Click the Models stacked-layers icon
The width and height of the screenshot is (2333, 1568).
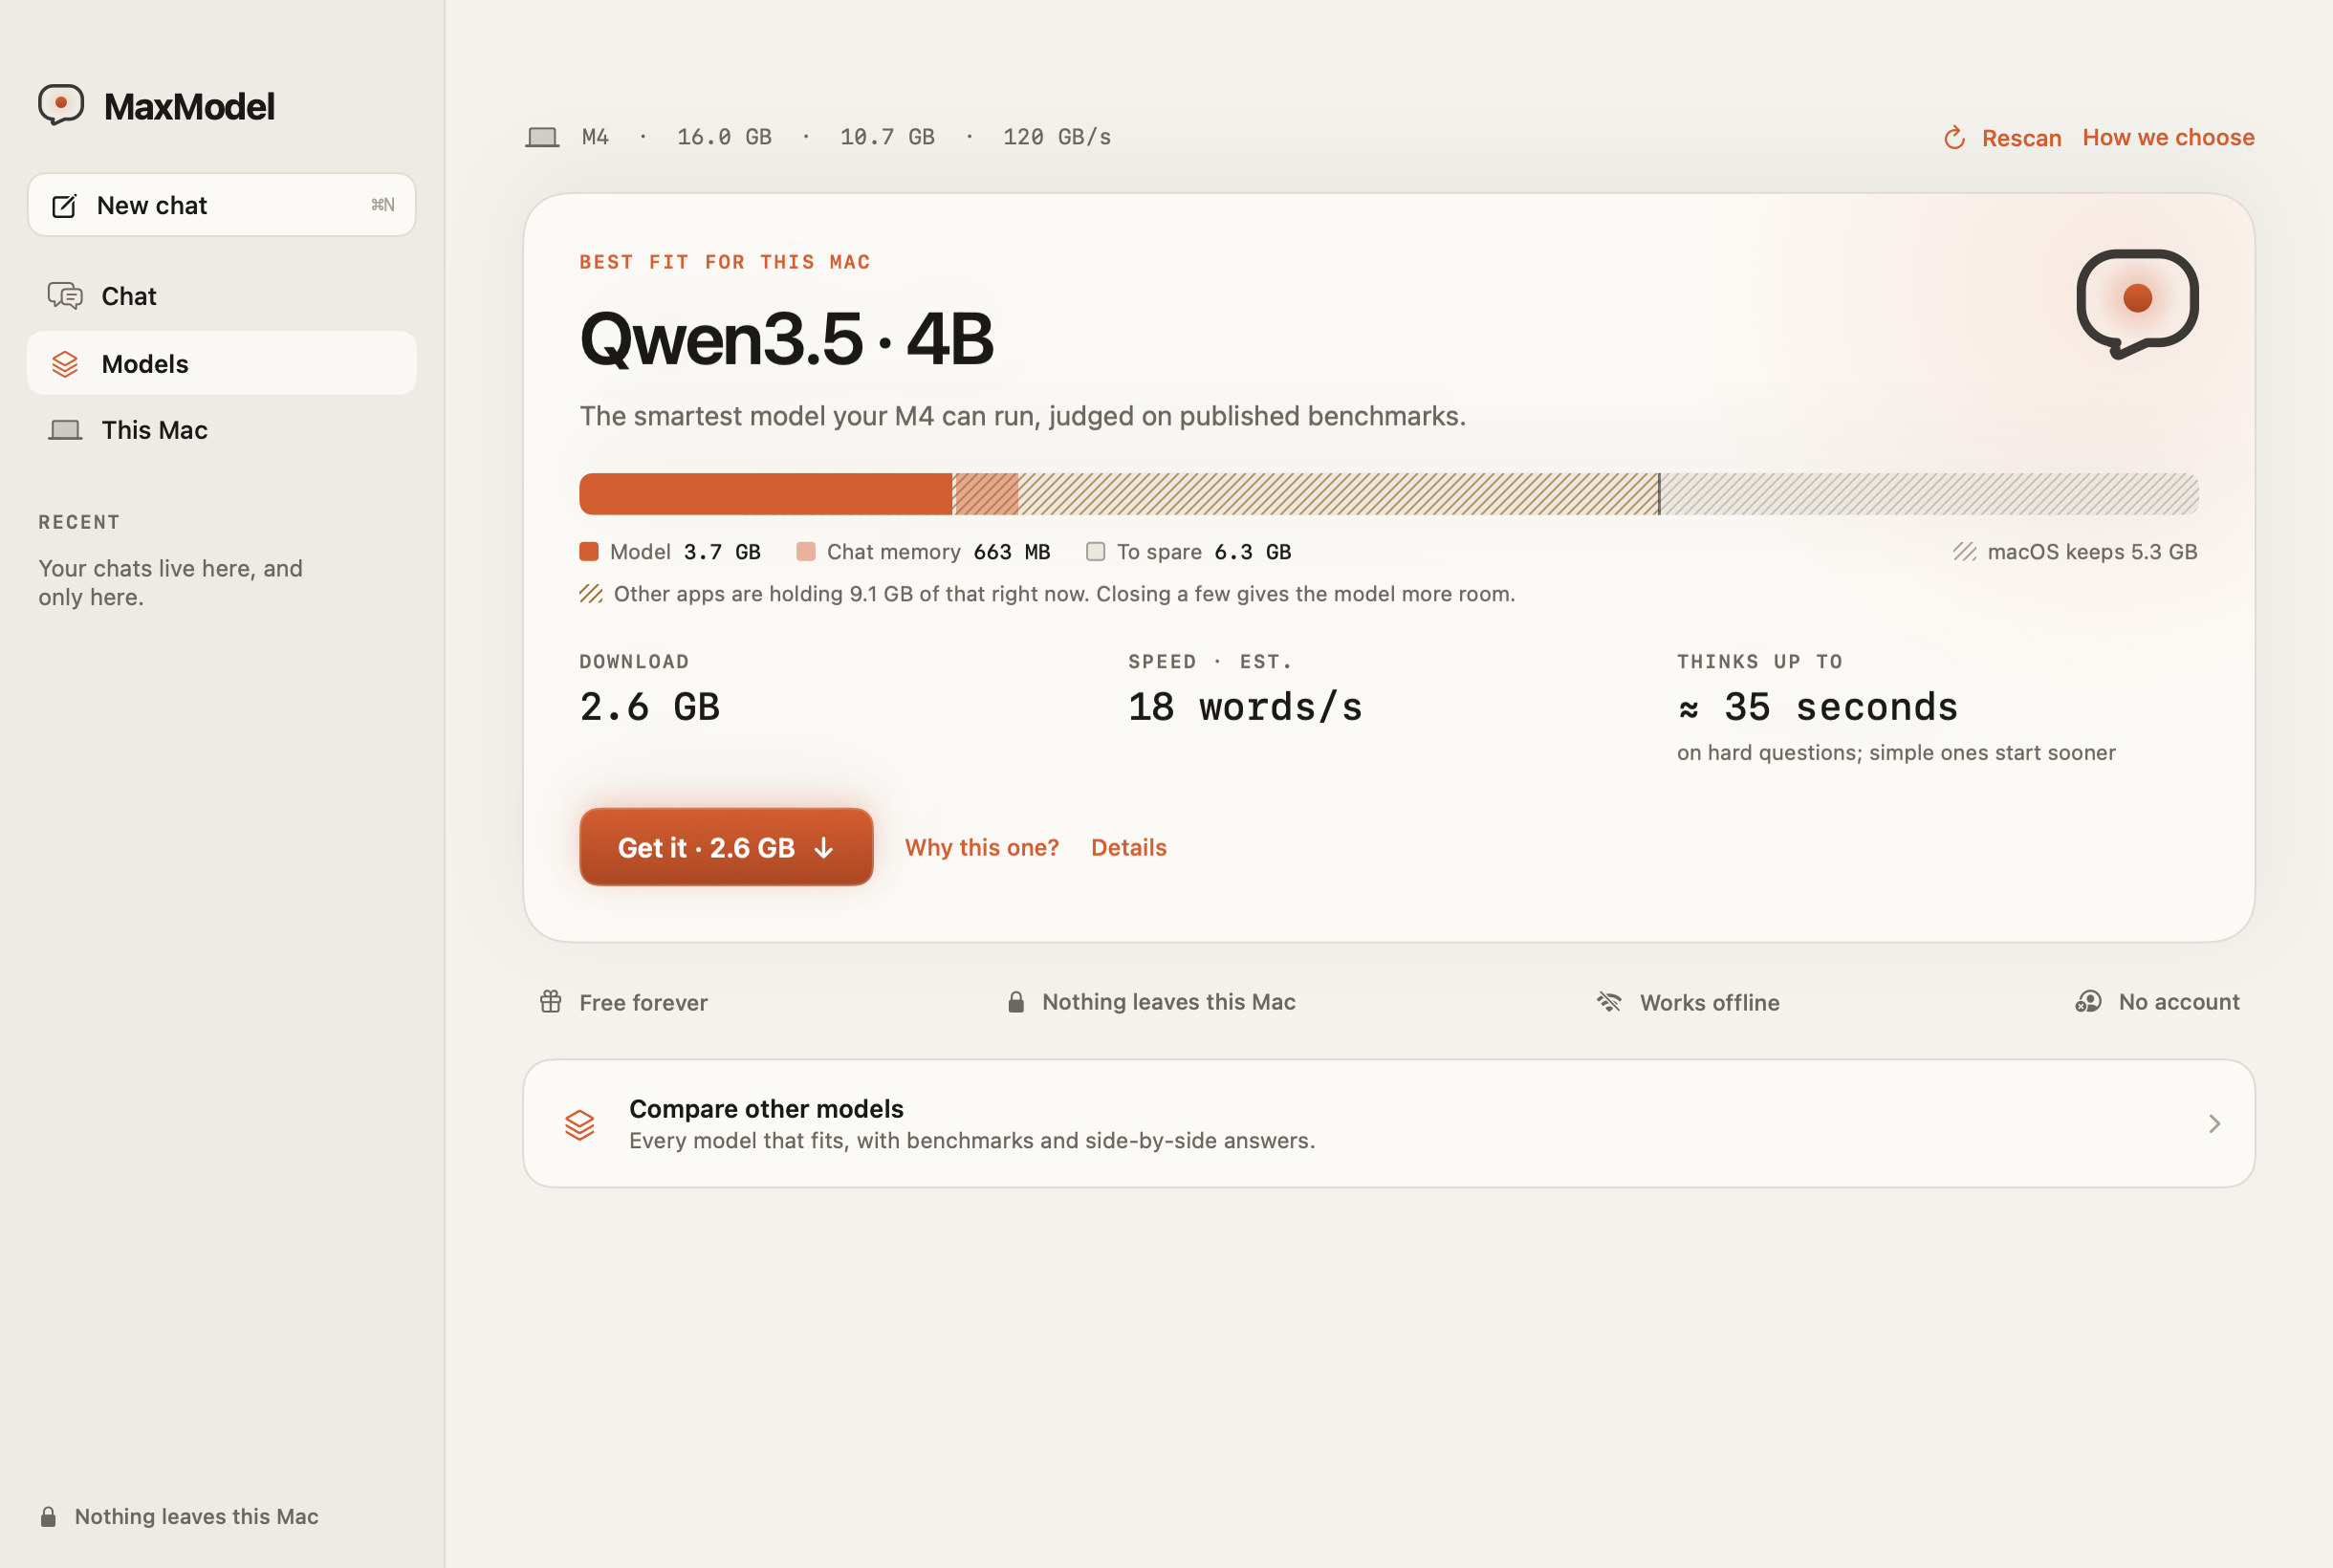[65, 364]
